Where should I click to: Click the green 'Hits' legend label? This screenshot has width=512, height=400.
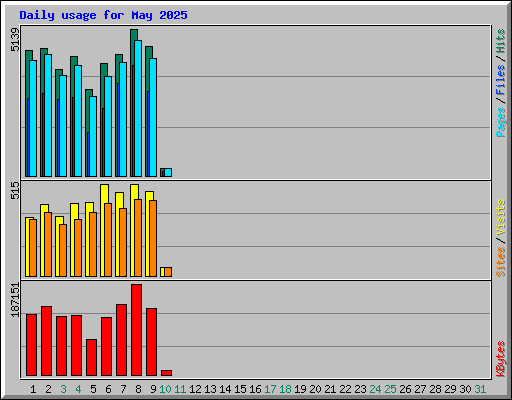point(500,41)
